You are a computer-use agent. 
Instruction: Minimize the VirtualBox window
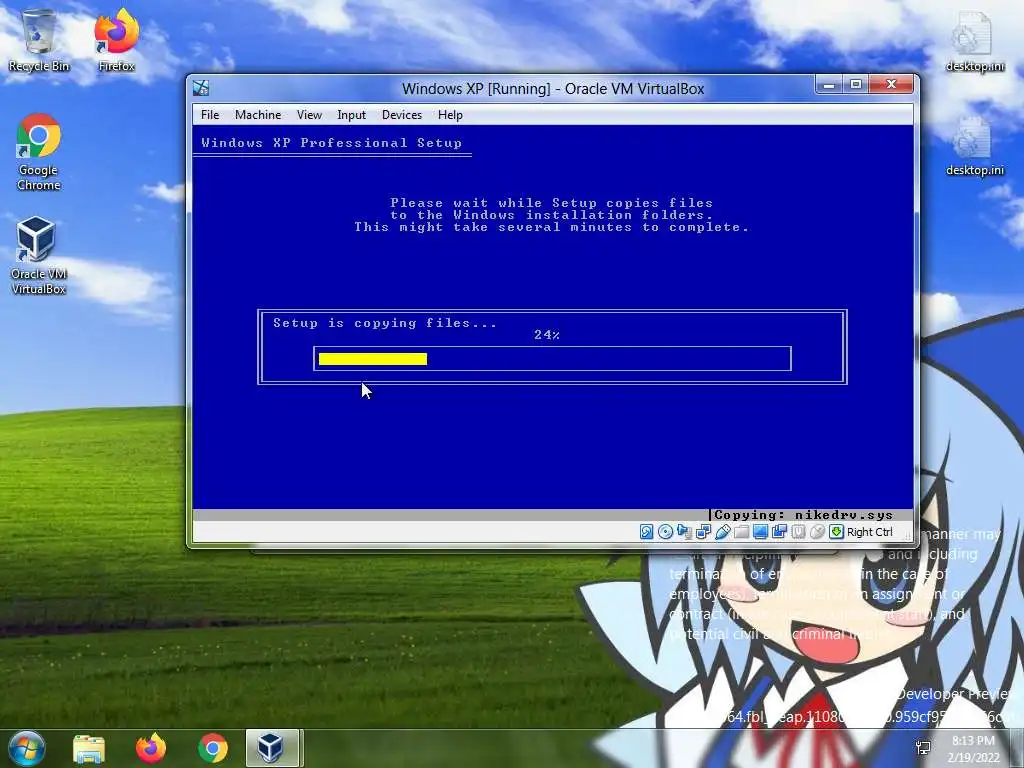coord(829,84)
